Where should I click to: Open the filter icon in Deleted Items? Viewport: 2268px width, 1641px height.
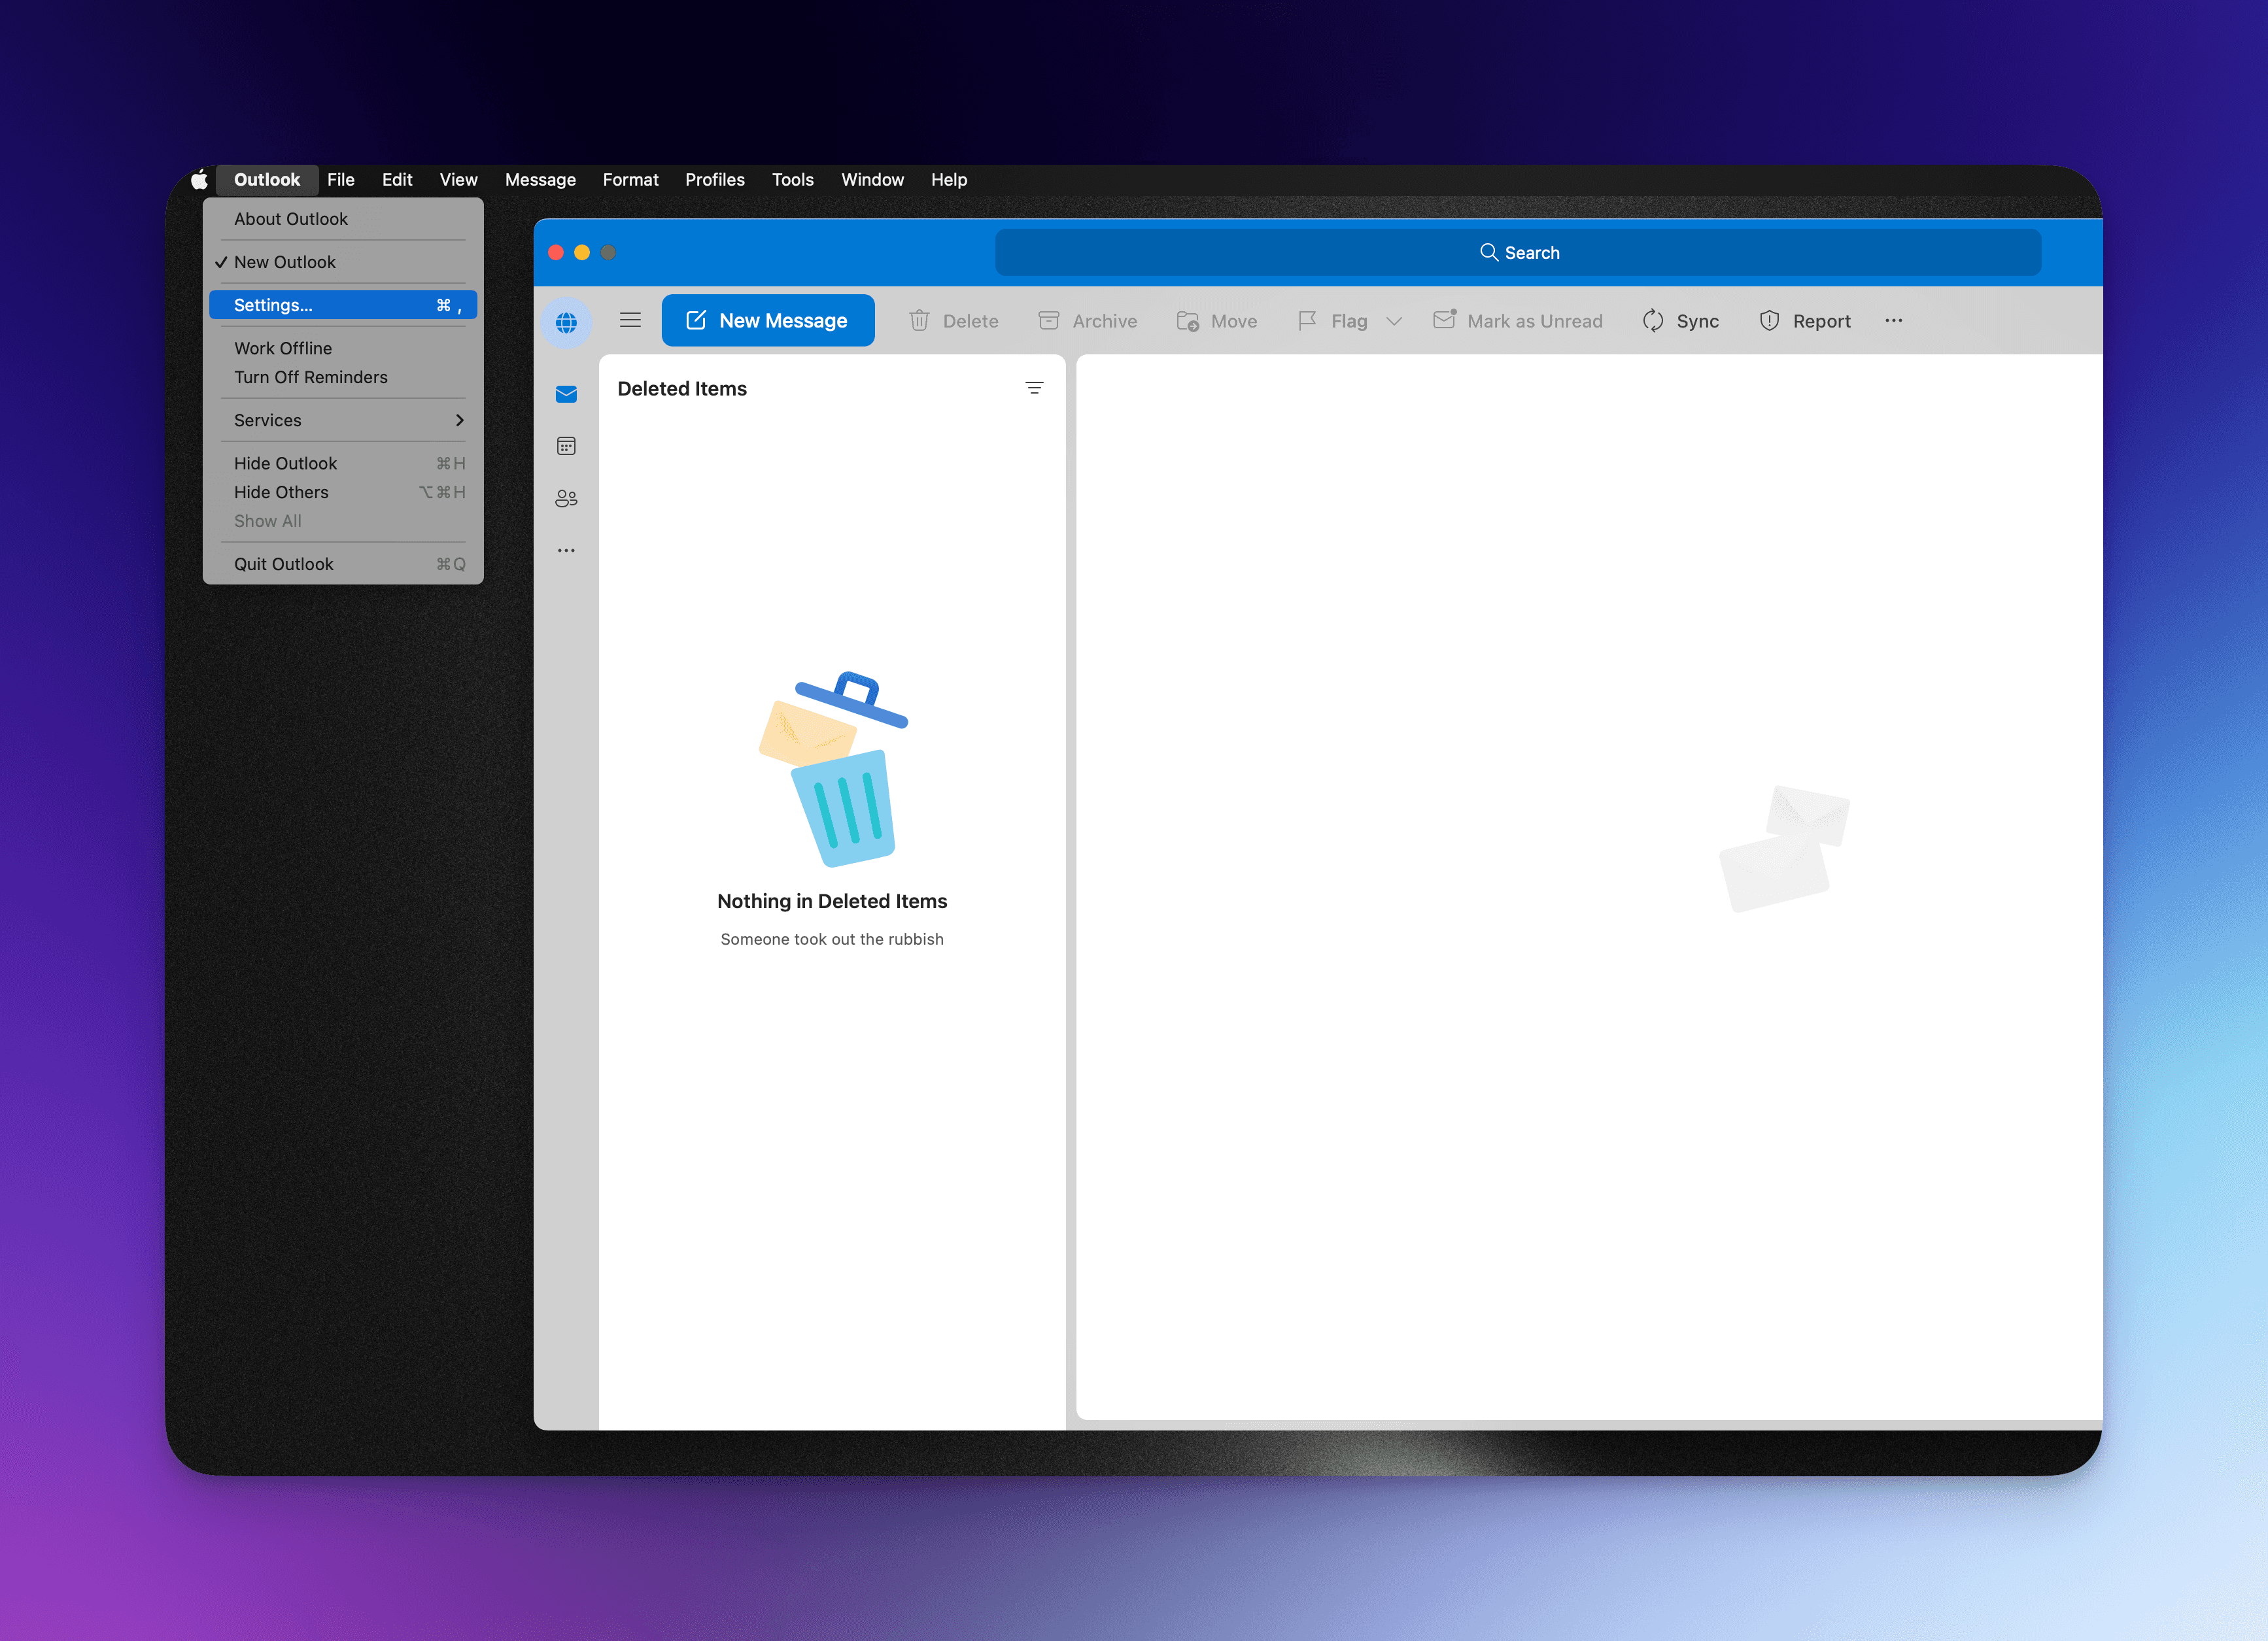pyautogui.click(x=1034, y=388)
